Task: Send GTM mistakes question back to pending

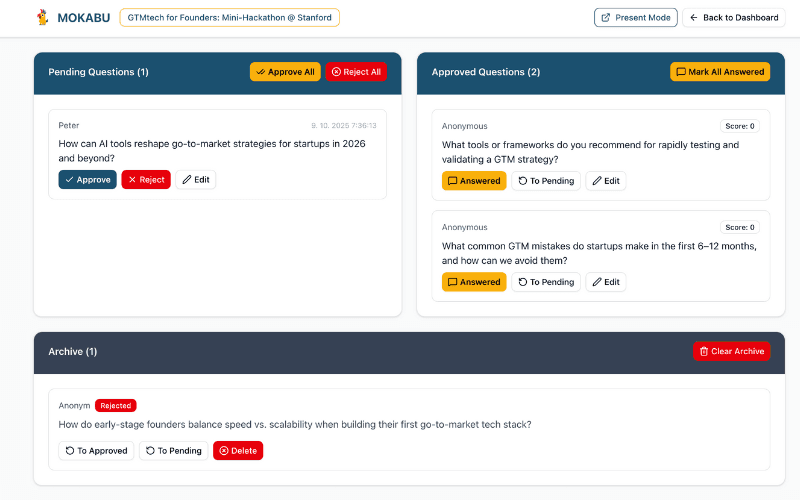Action: (546, 282)
